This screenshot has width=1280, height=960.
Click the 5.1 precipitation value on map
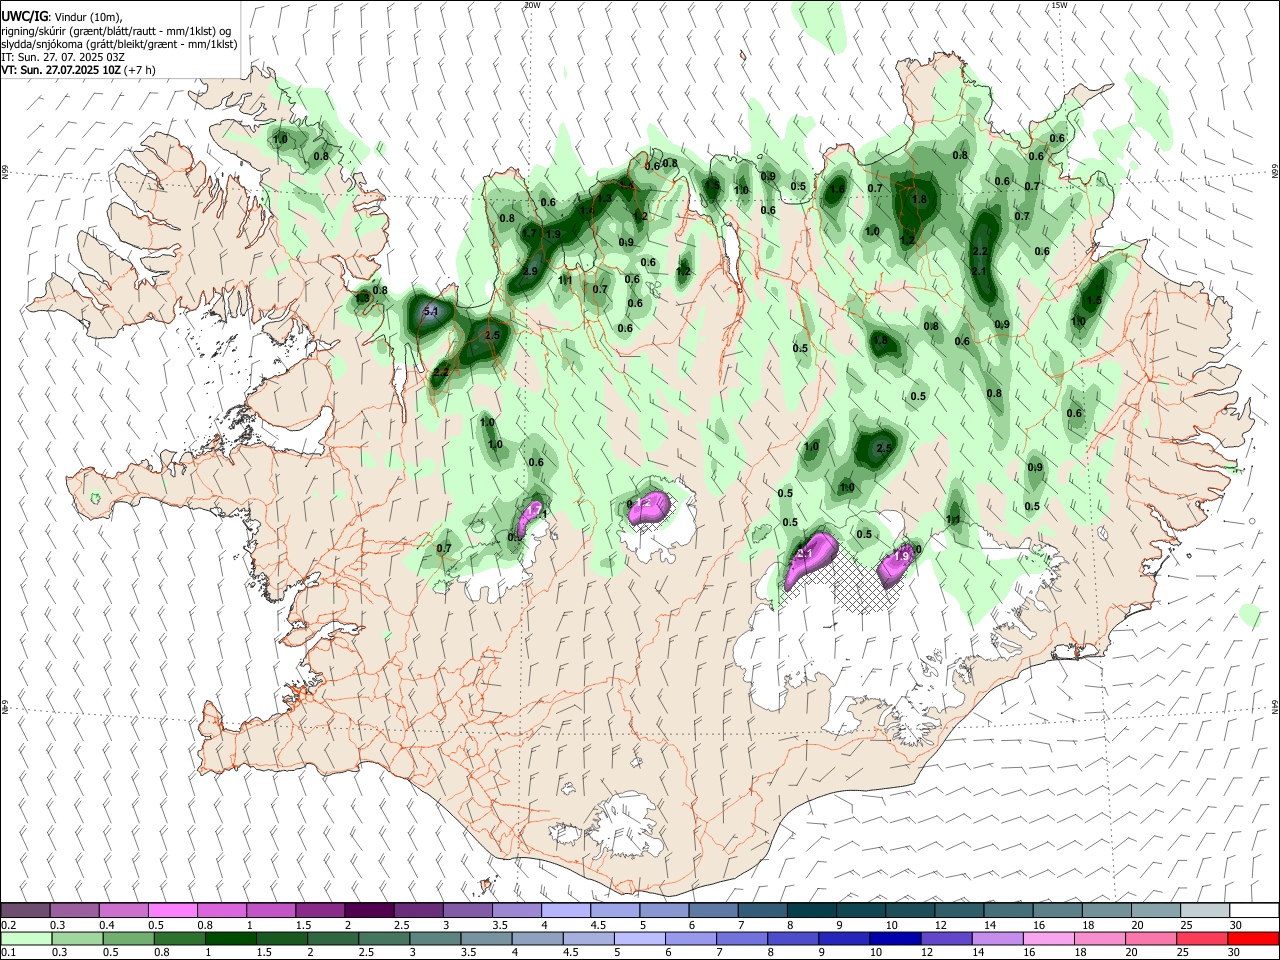coord(431,312)
